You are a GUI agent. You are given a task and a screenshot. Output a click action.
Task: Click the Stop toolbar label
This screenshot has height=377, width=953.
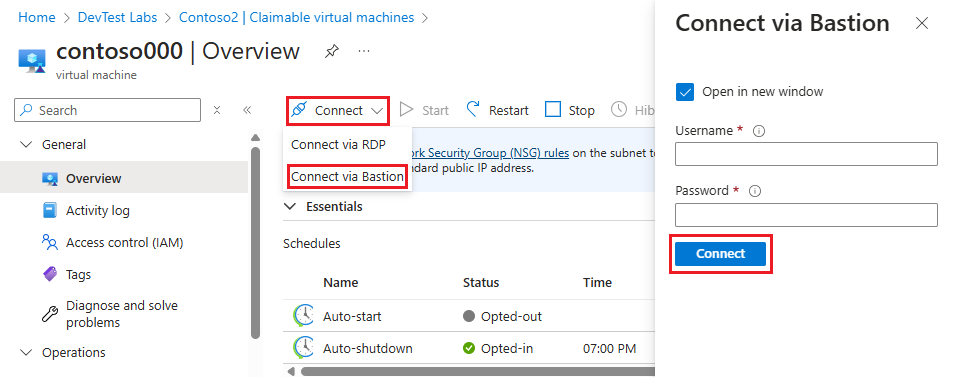[x=582, y=111]
